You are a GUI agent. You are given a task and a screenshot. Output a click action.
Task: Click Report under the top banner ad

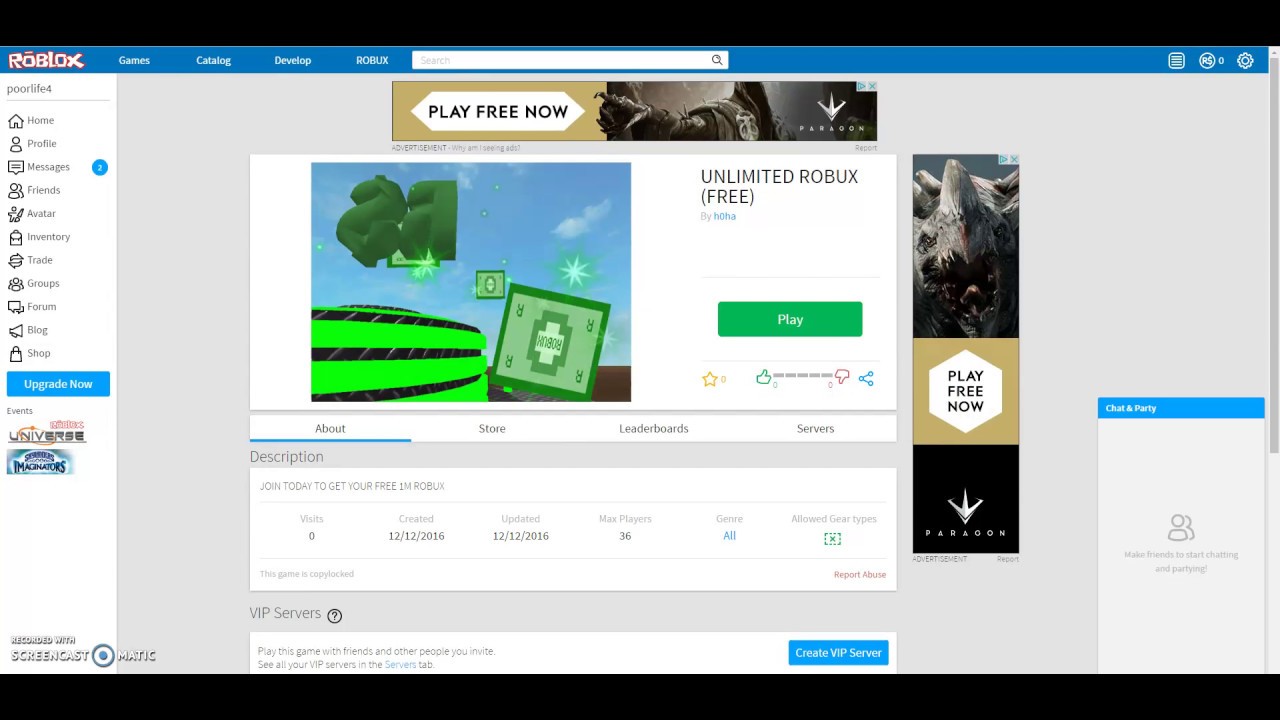pyautogui.click(x=866, y=148)
